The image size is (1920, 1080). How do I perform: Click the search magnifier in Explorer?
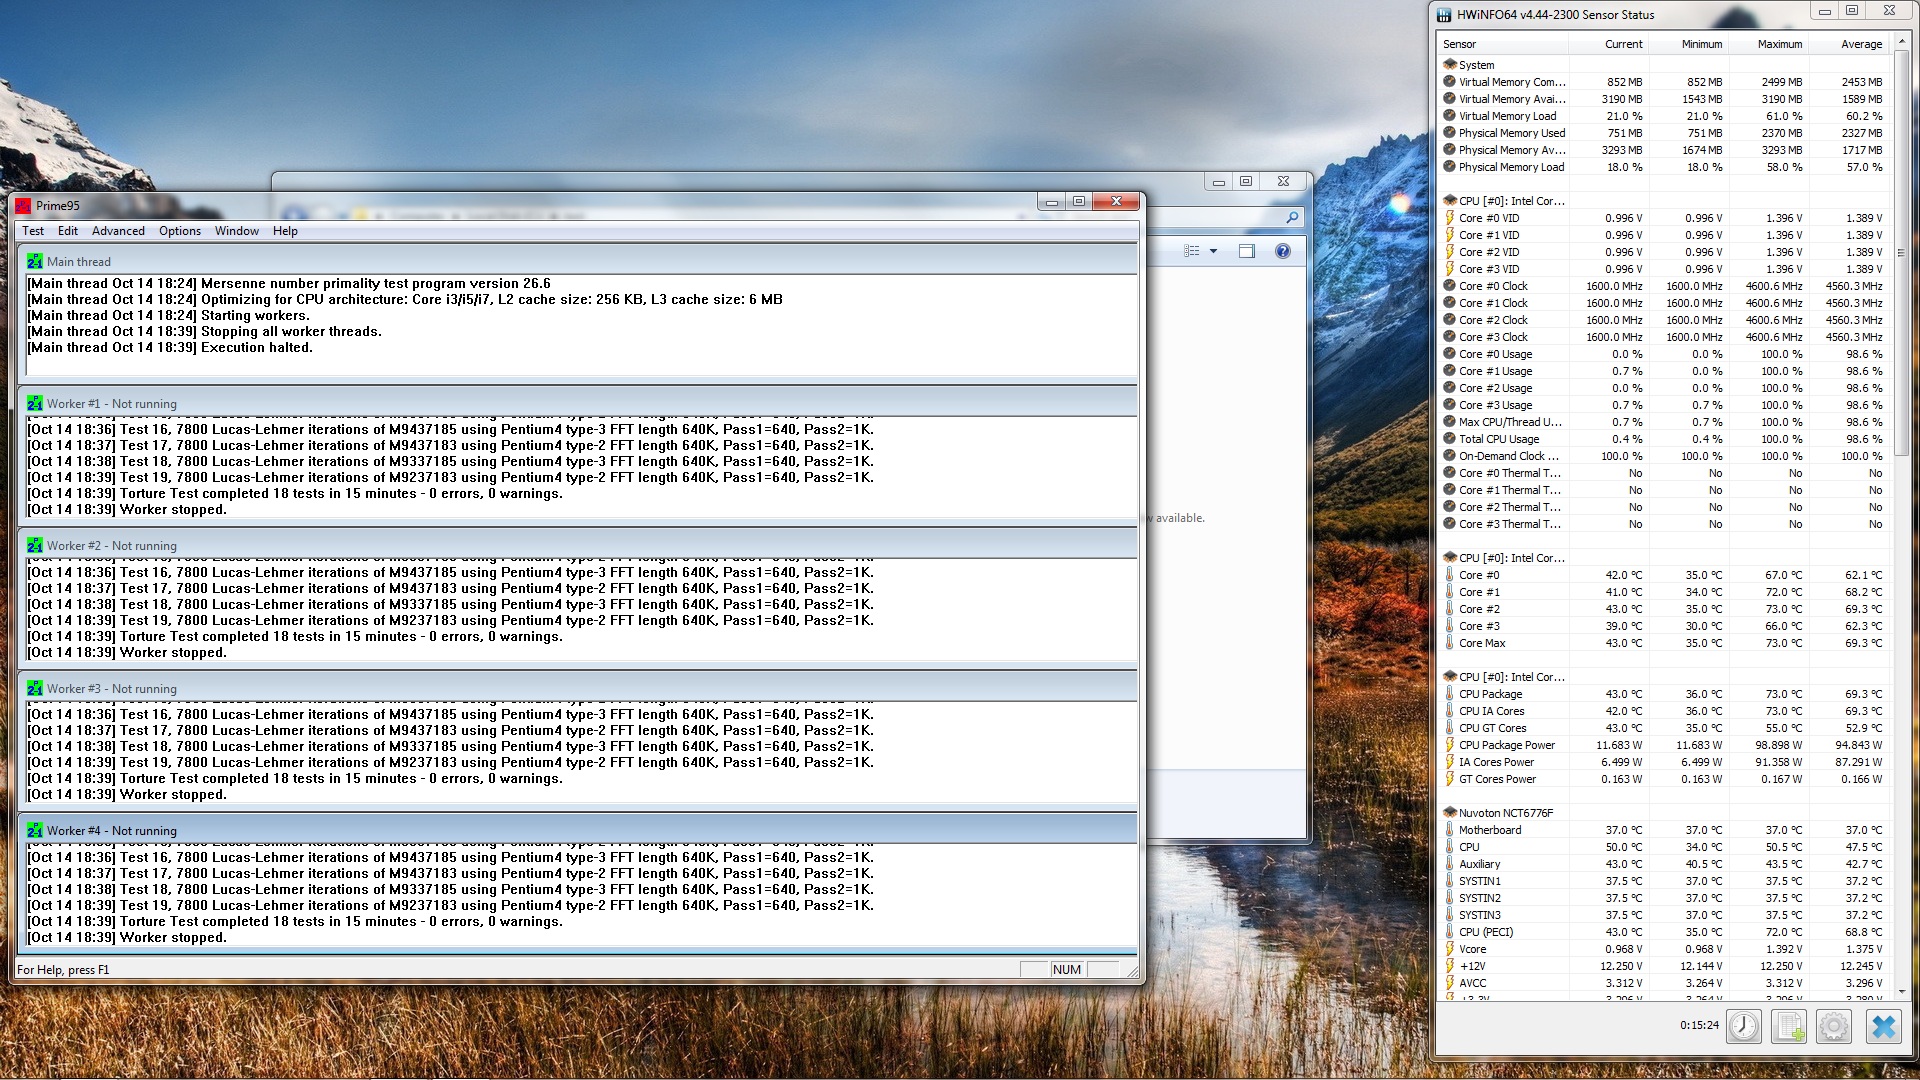1292,217
